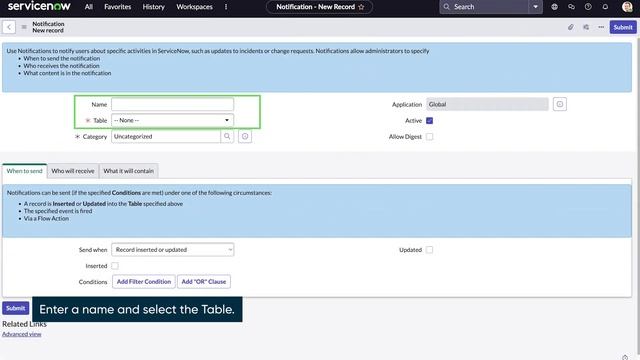Click the Category field
Image resolution: width=640 pixels, height=360 pixels.
(166, 136)
